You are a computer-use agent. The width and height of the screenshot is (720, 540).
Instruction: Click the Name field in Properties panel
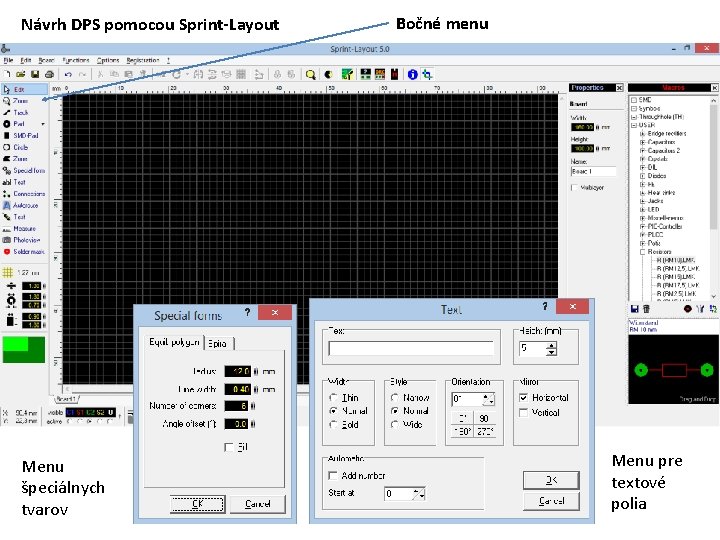click(593, 171)
